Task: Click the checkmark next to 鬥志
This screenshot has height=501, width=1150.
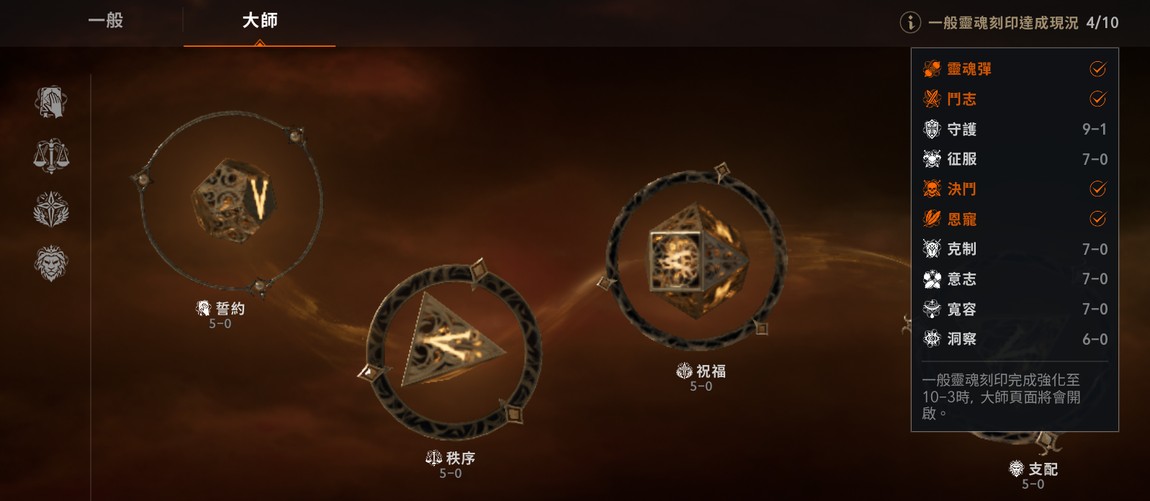Action: 1098,98
